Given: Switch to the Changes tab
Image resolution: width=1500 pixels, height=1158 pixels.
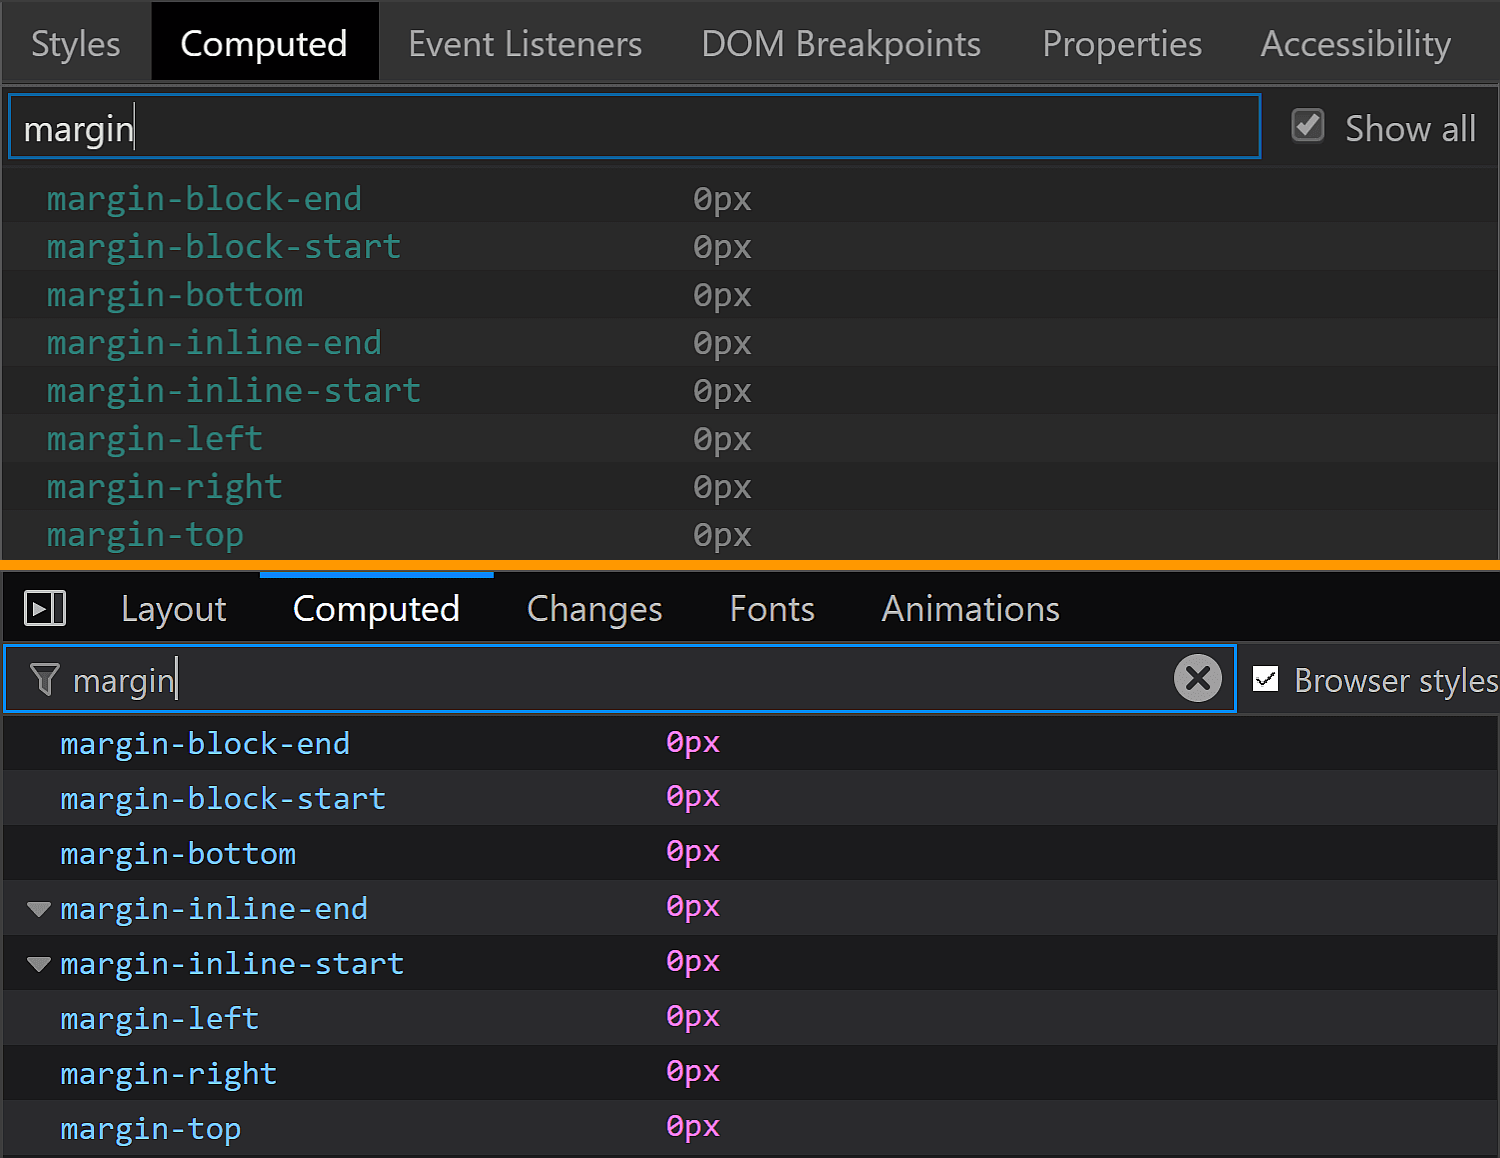Looking at the screenshot, I should click(594, 608).
